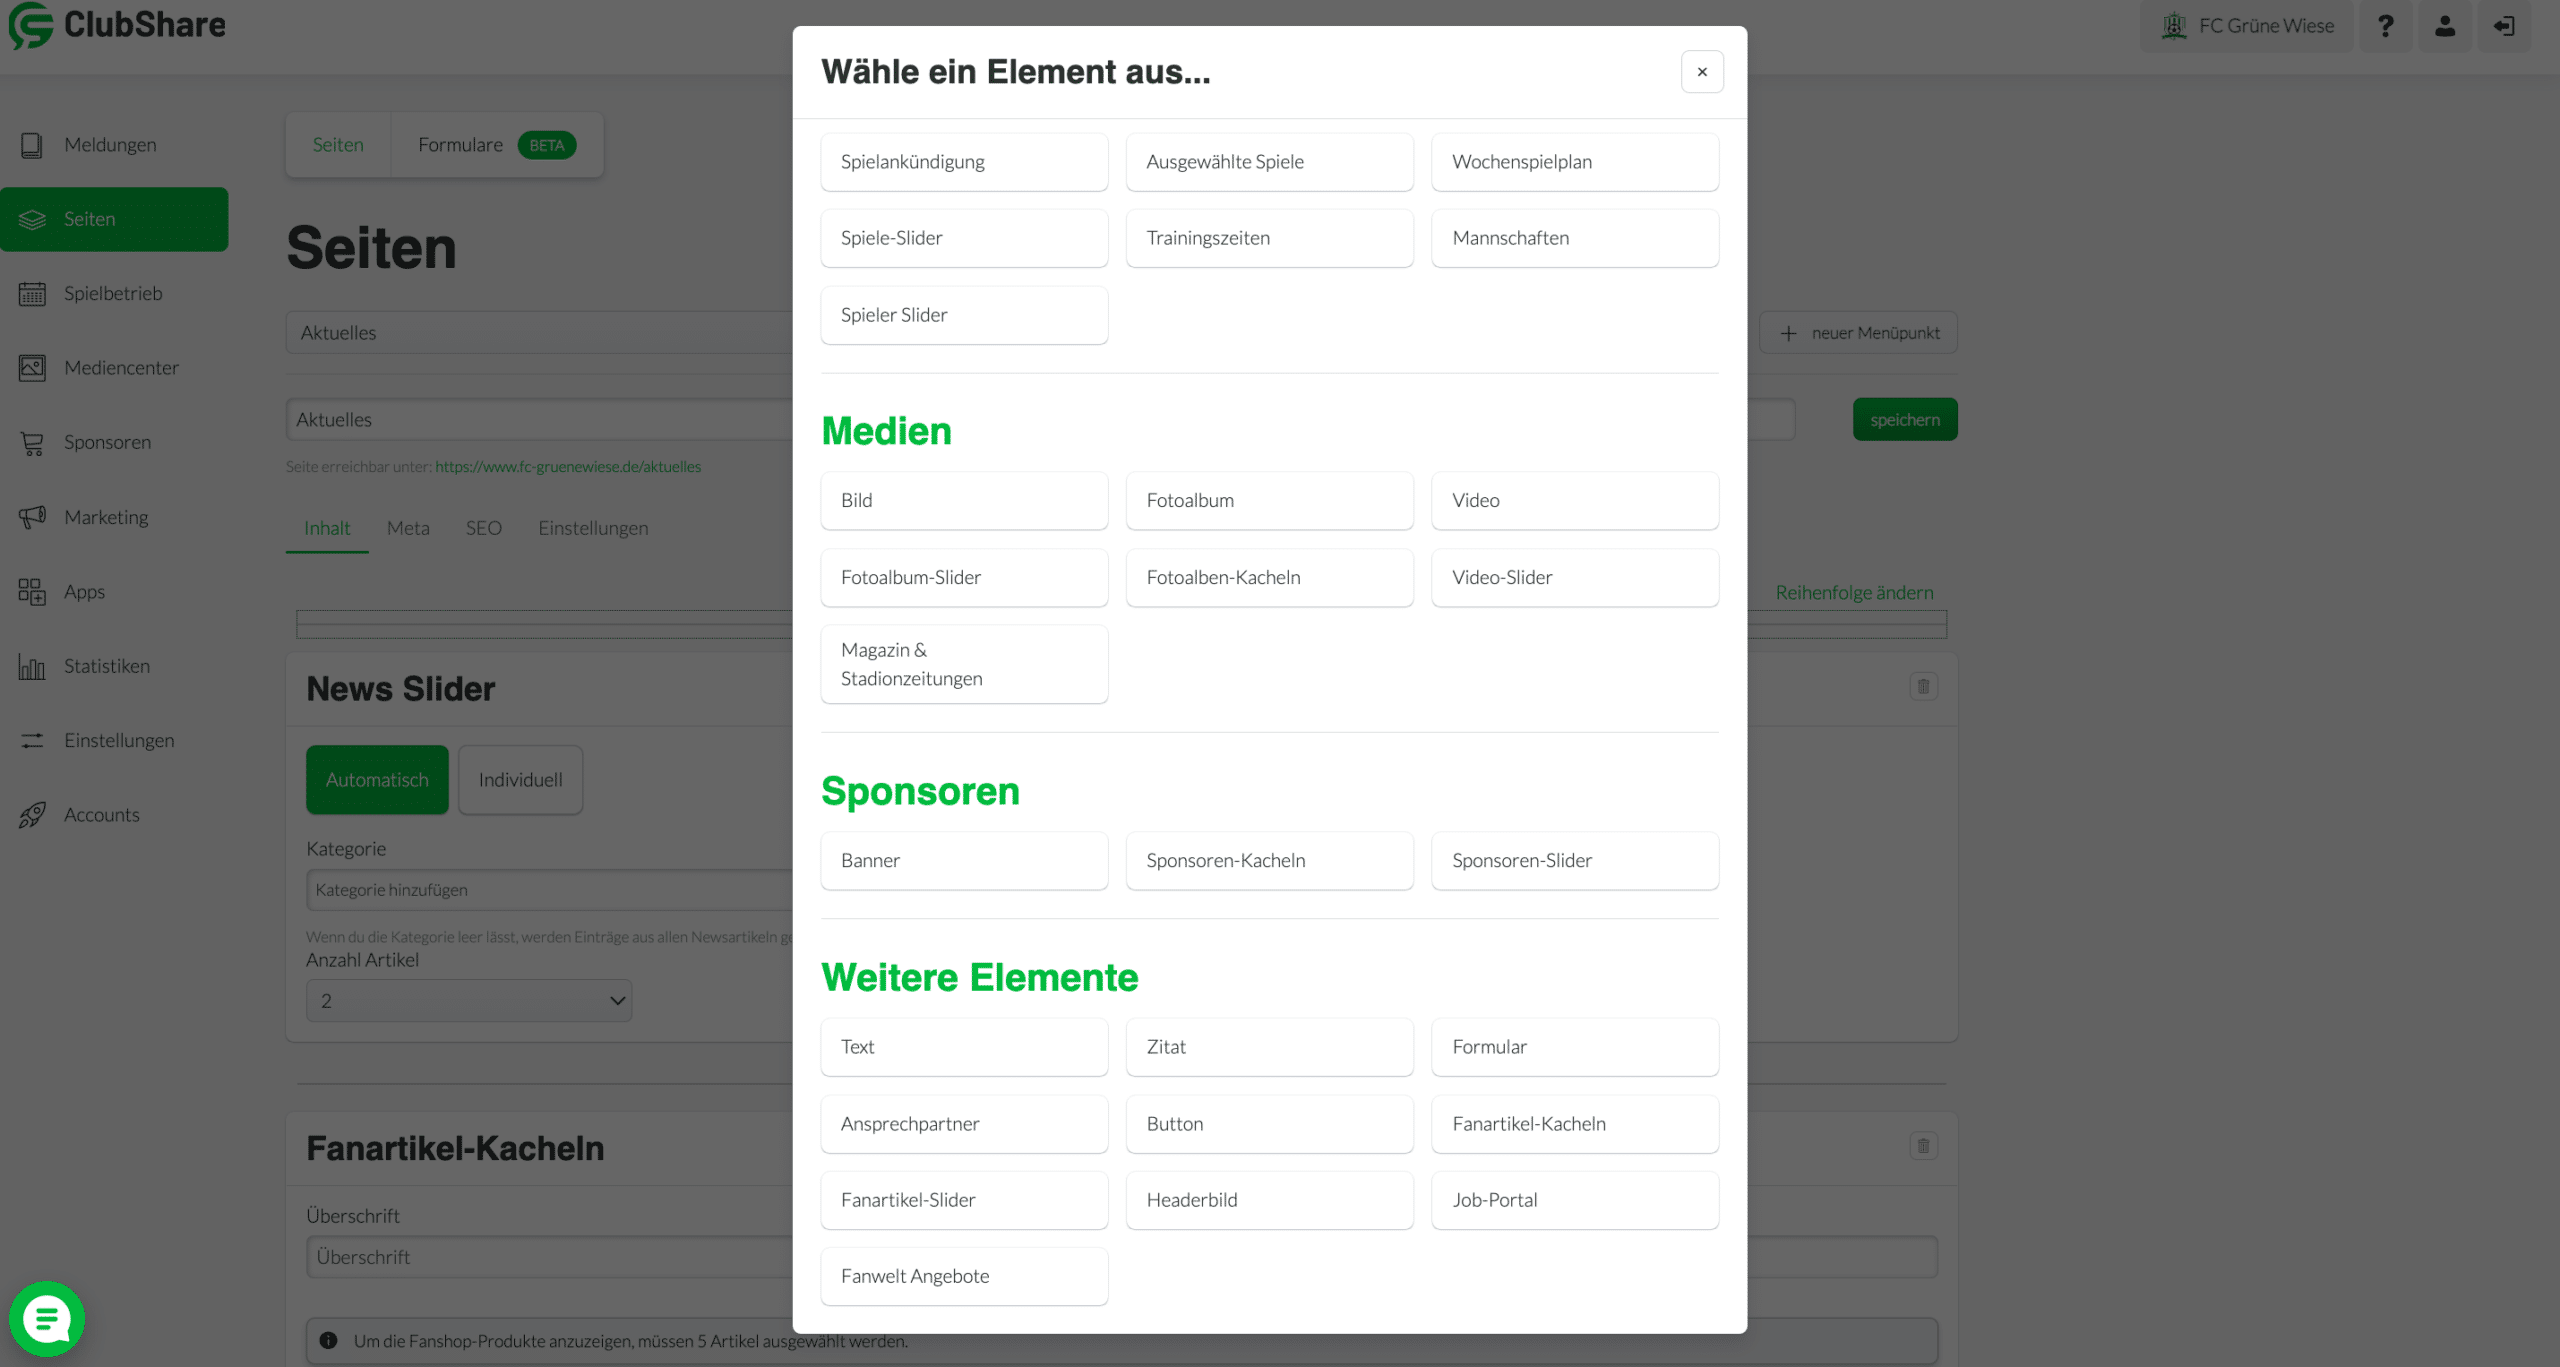Open Apps in the sidebar

(x=114, y=592)
